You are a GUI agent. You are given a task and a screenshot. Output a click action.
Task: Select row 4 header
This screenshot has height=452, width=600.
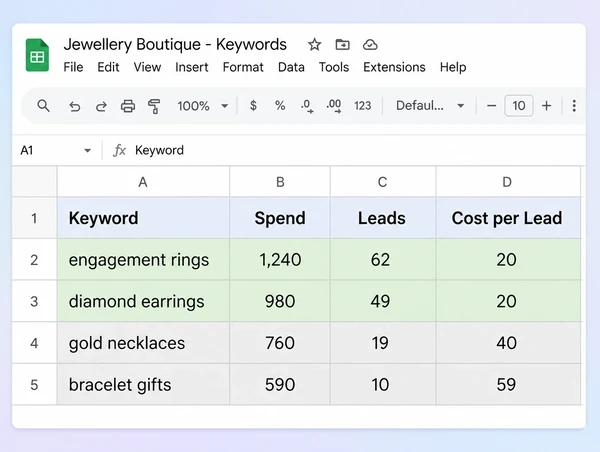[34, 343]
